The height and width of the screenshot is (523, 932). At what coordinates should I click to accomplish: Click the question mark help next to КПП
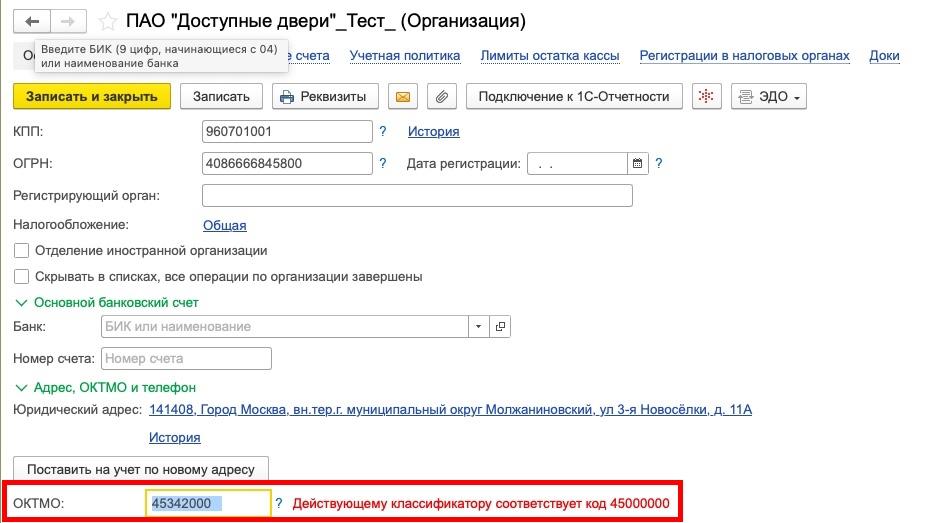[x=383, y=131]
